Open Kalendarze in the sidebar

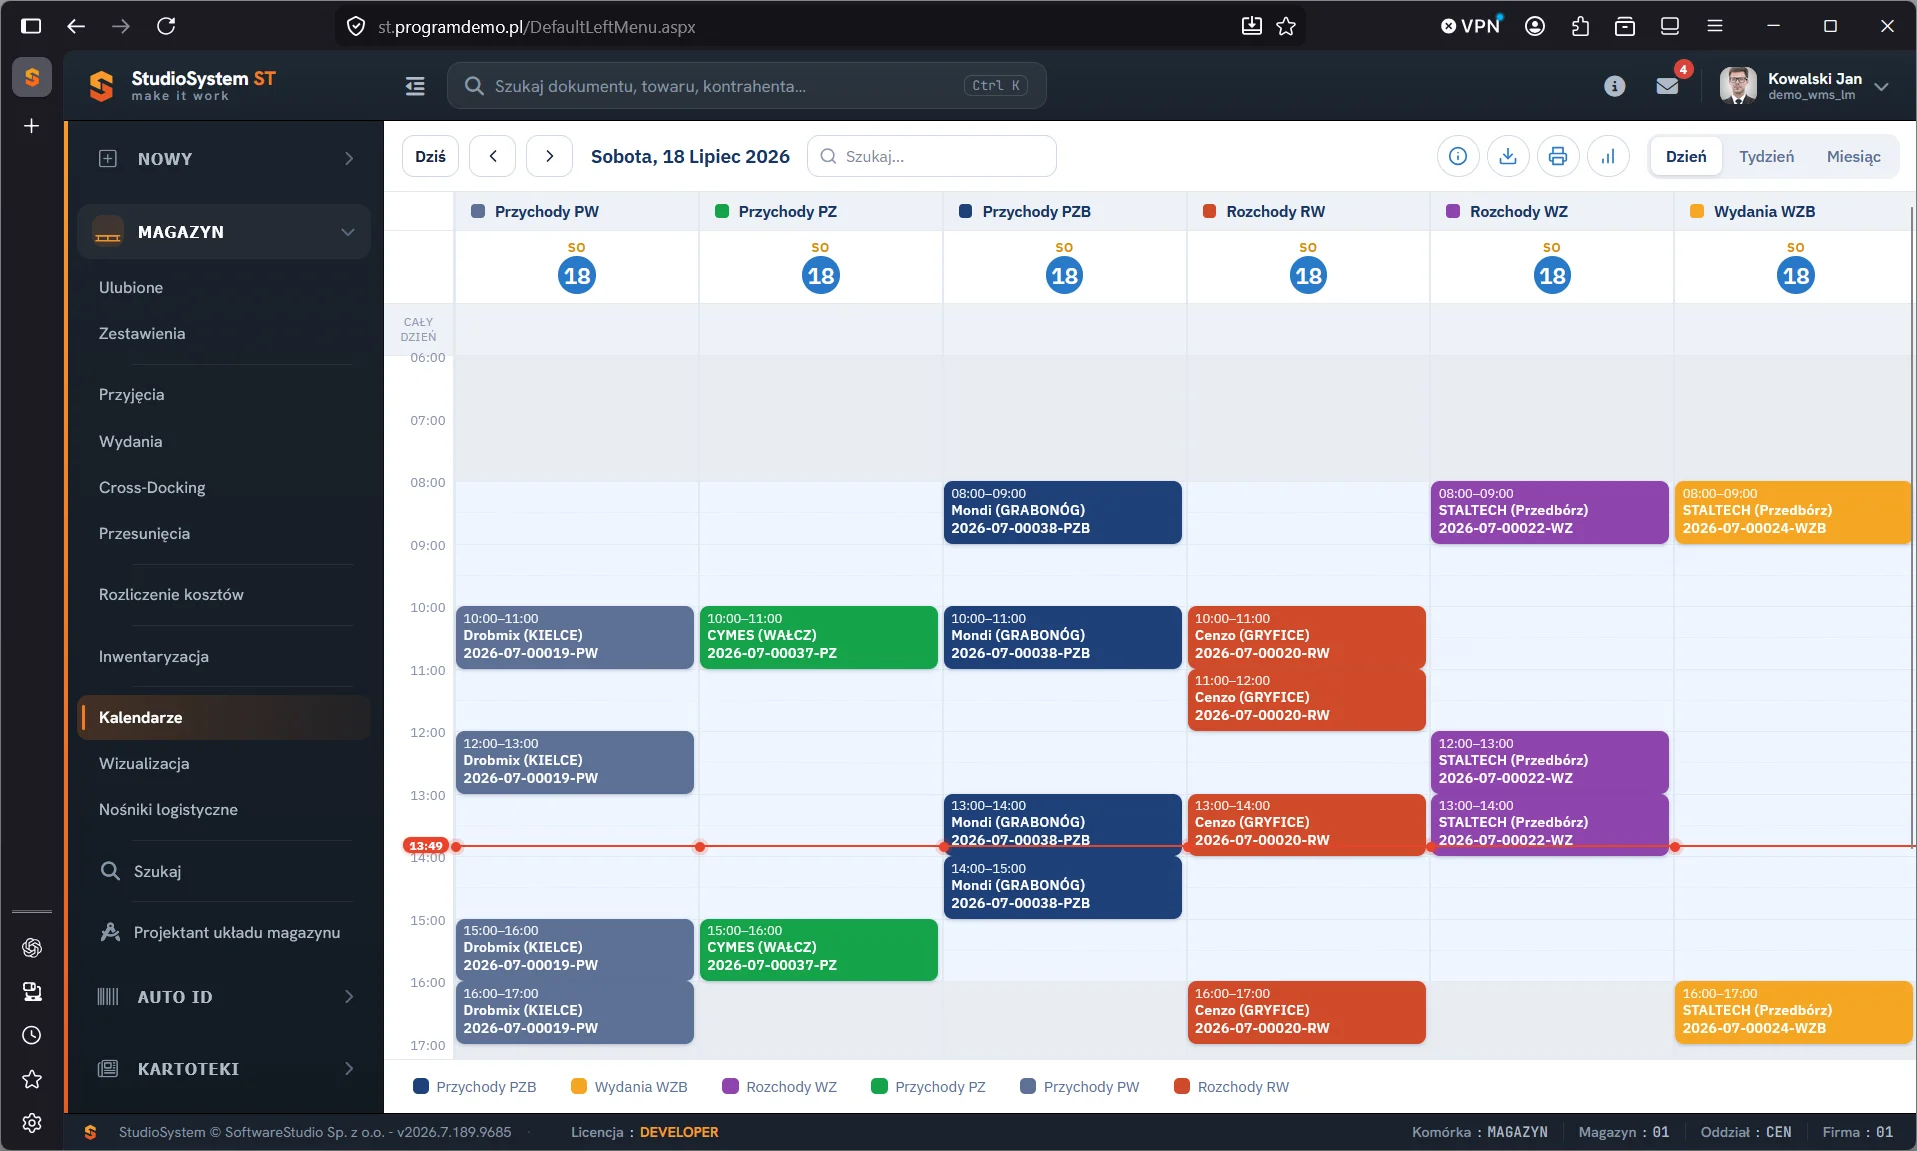click(224, 717)
